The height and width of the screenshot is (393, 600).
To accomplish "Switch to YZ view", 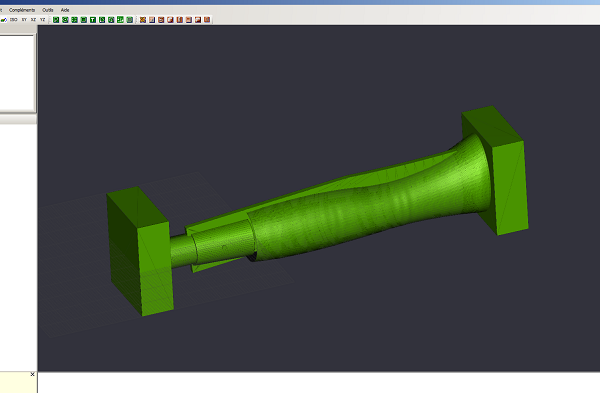I will point(42,20).
